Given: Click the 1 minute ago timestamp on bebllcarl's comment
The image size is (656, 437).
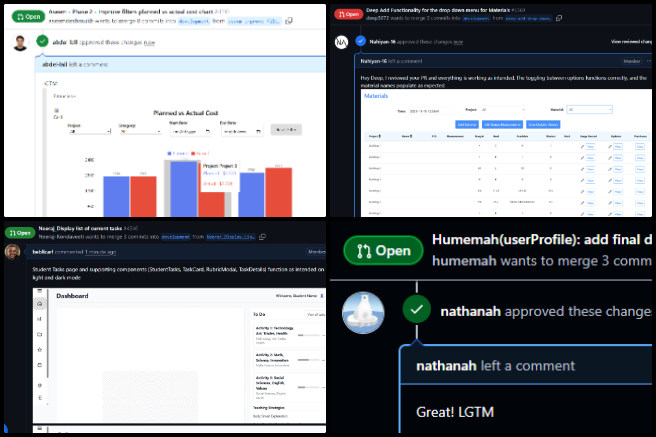Looking at the screenshot, I should (100, 252).
